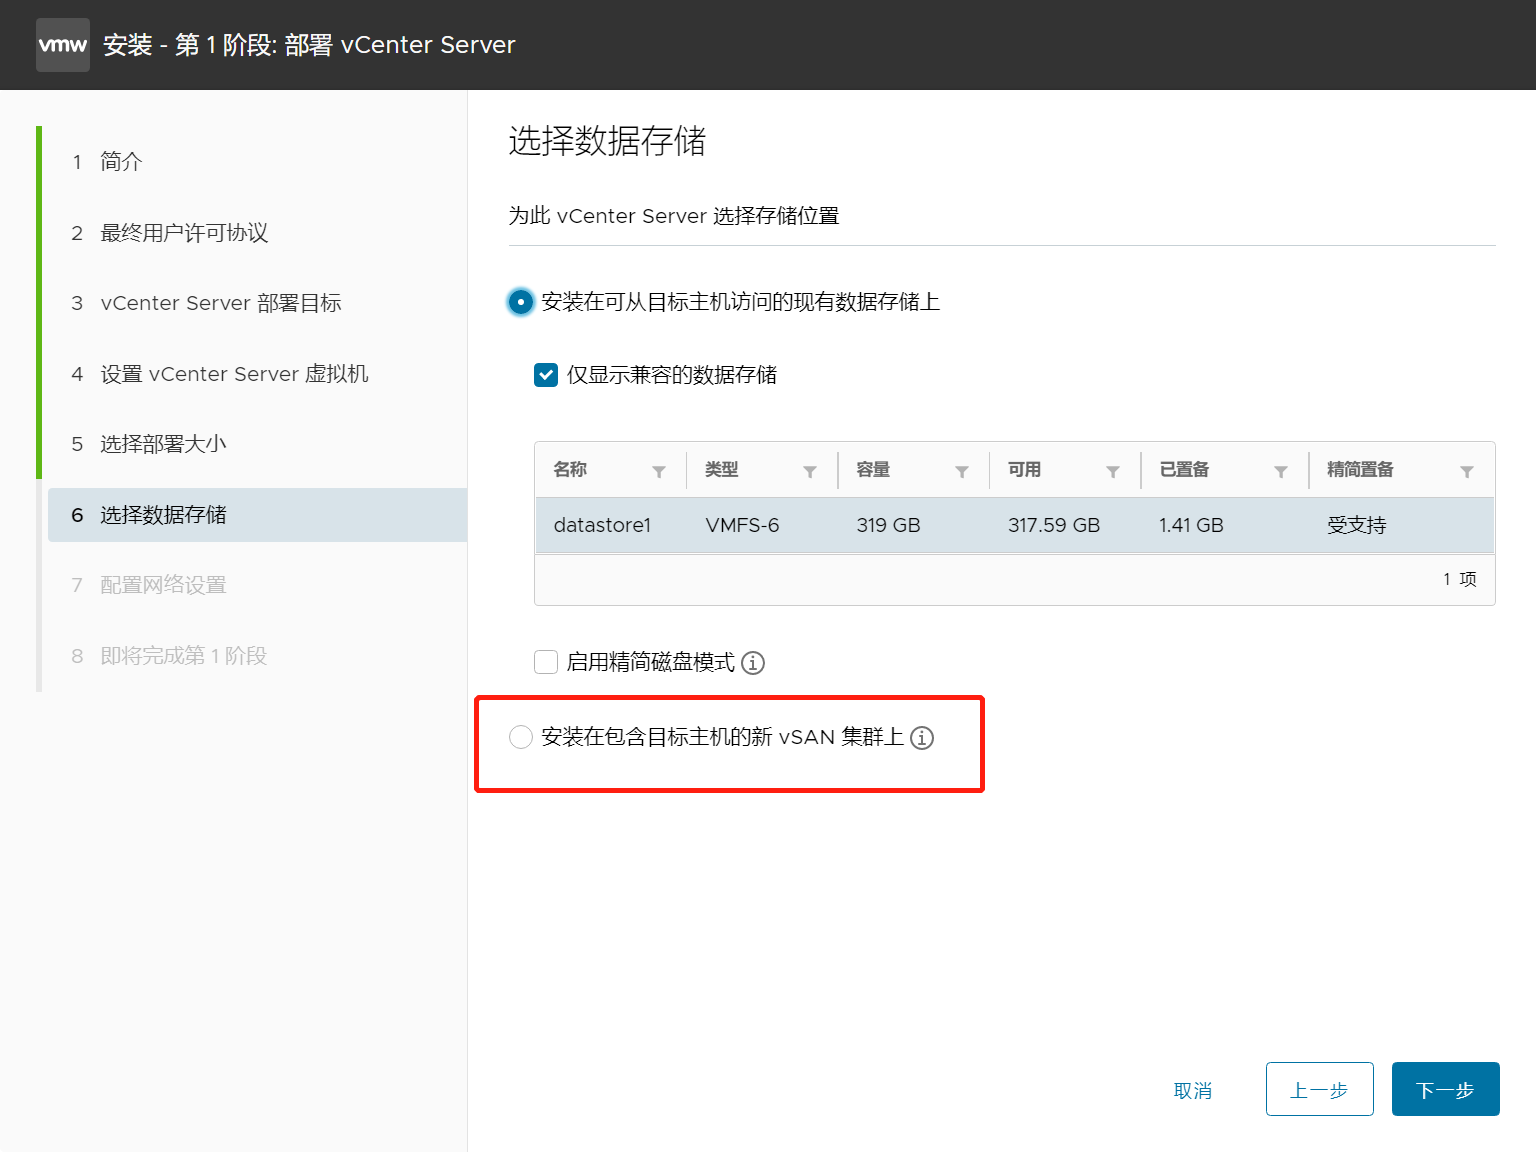Click the 319 GB capacity cell
Screen dimensions: 1536x1152
pos(888,525)
